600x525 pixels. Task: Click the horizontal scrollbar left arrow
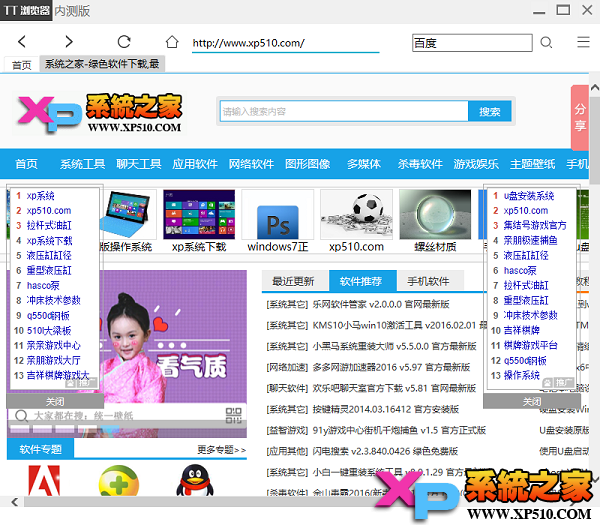click(15, 502)
